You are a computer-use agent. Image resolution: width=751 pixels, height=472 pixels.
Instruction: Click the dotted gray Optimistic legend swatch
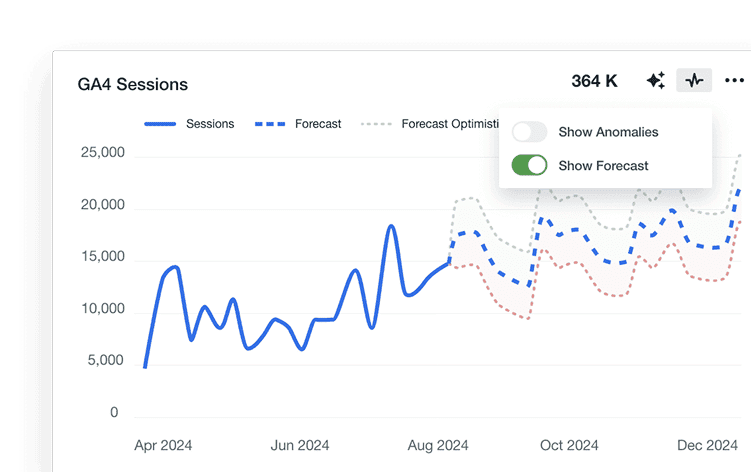tap(376, 124)
